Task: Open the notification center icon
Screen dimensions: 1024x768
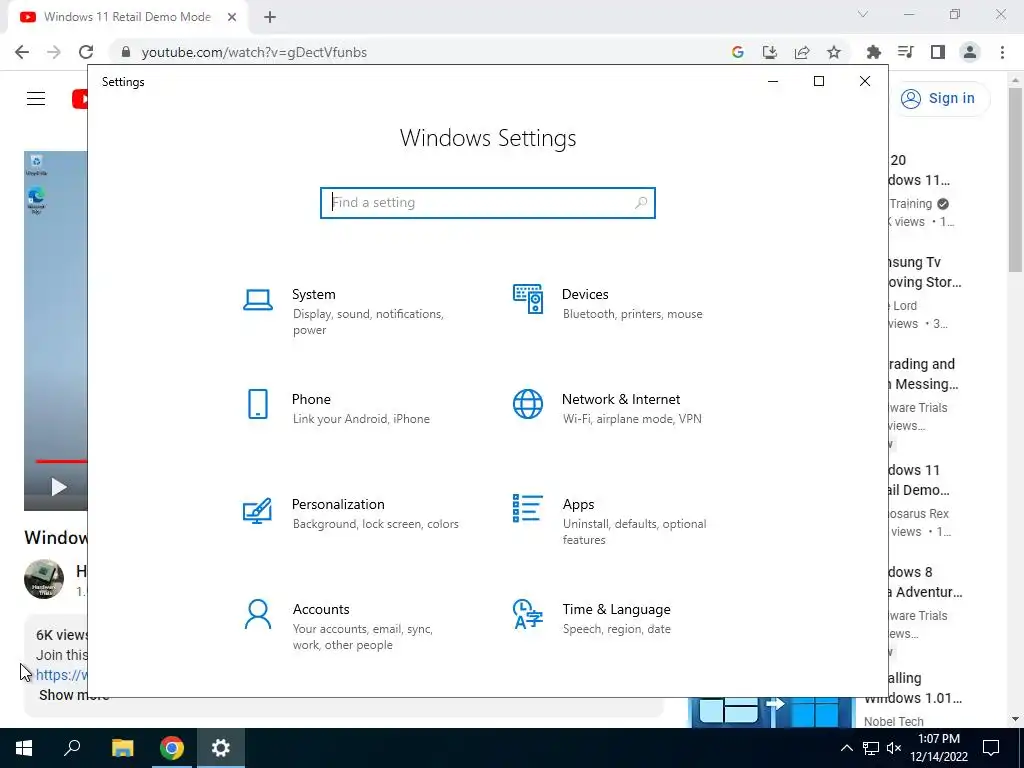Action: 991,748
